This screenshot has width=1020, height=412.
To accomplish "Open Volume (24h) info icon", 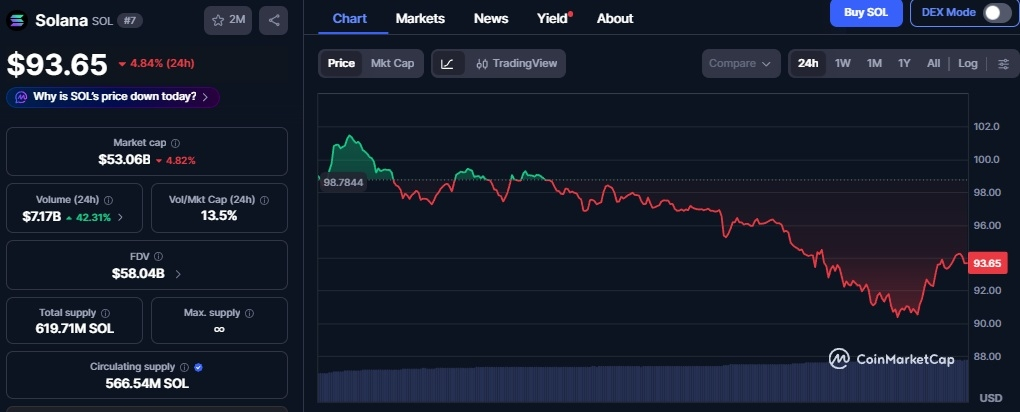I will point(109,200).
